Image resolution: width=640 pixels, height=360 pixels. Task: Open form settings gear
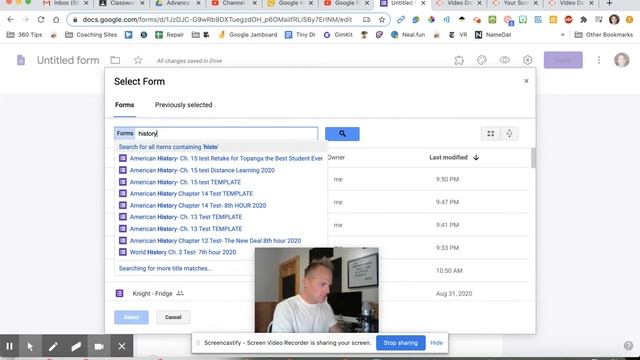tap(527, 60)
